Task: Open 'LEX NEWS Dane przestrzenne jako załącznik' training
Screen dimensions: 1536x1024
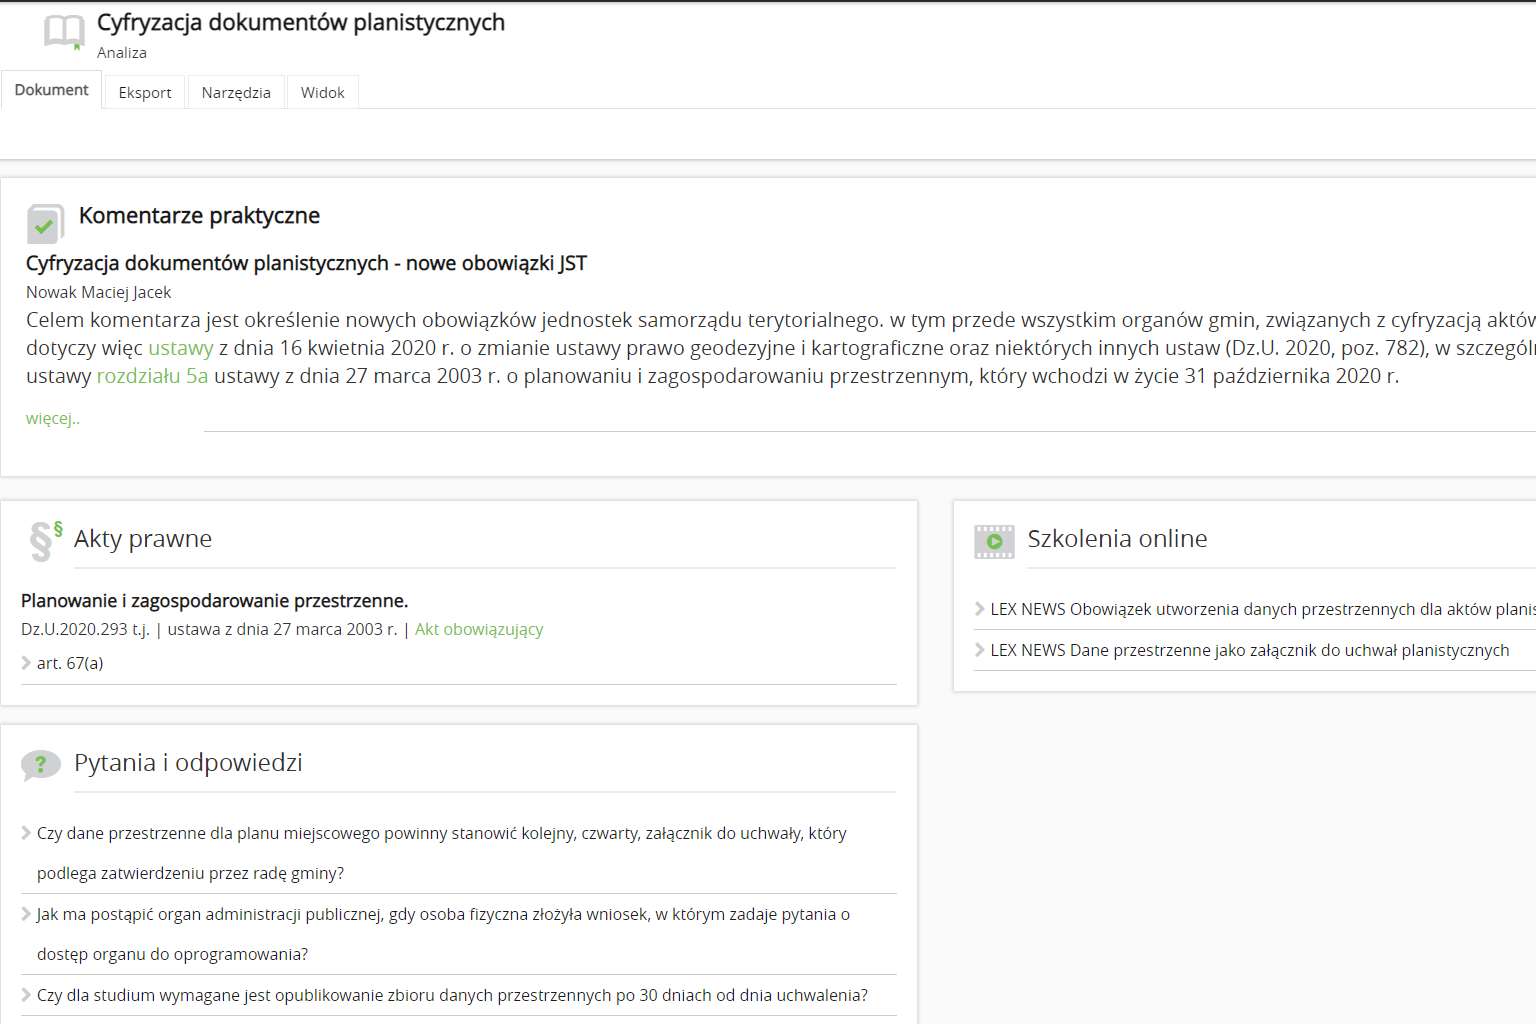Action: (1249, 650)
